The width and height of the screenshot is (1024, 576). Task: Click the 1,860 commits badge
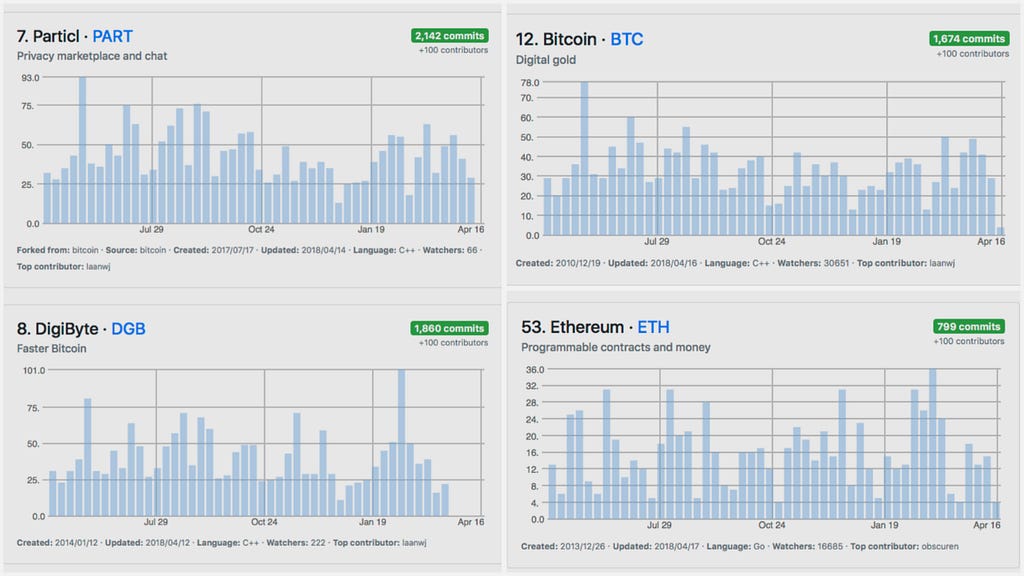pos(449,328)
